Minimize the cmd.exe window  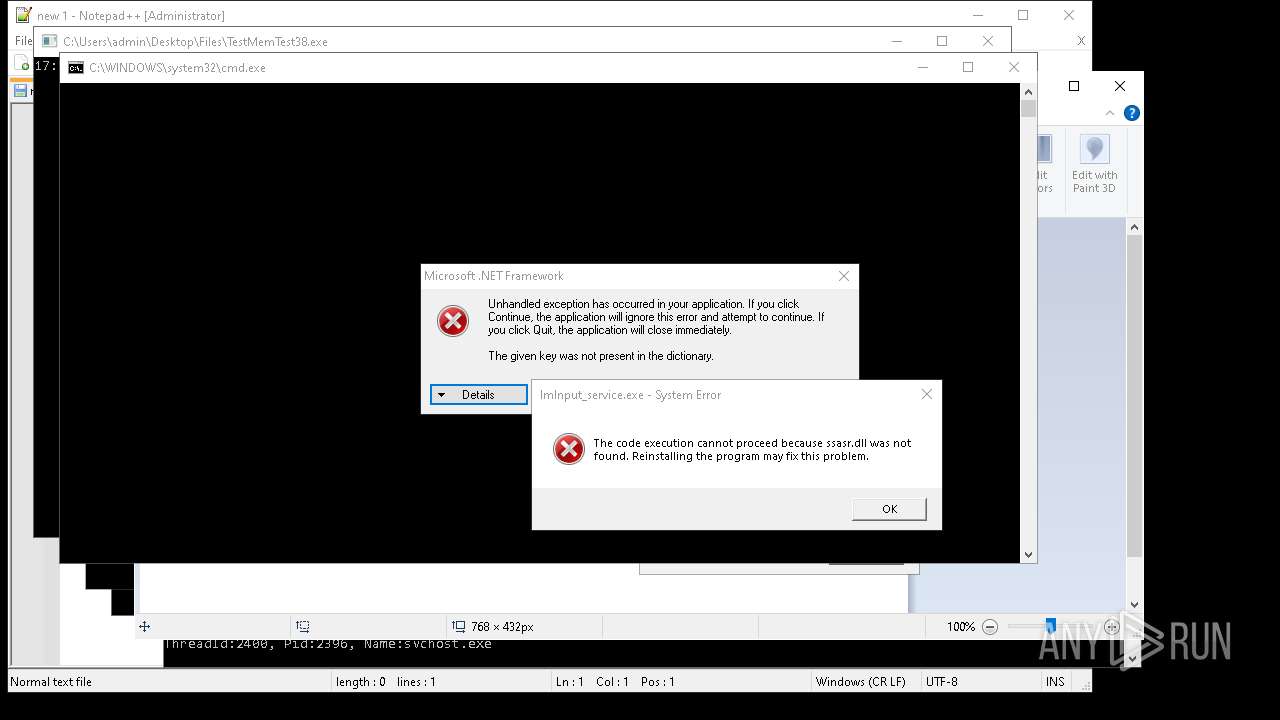tap(922, 67)
